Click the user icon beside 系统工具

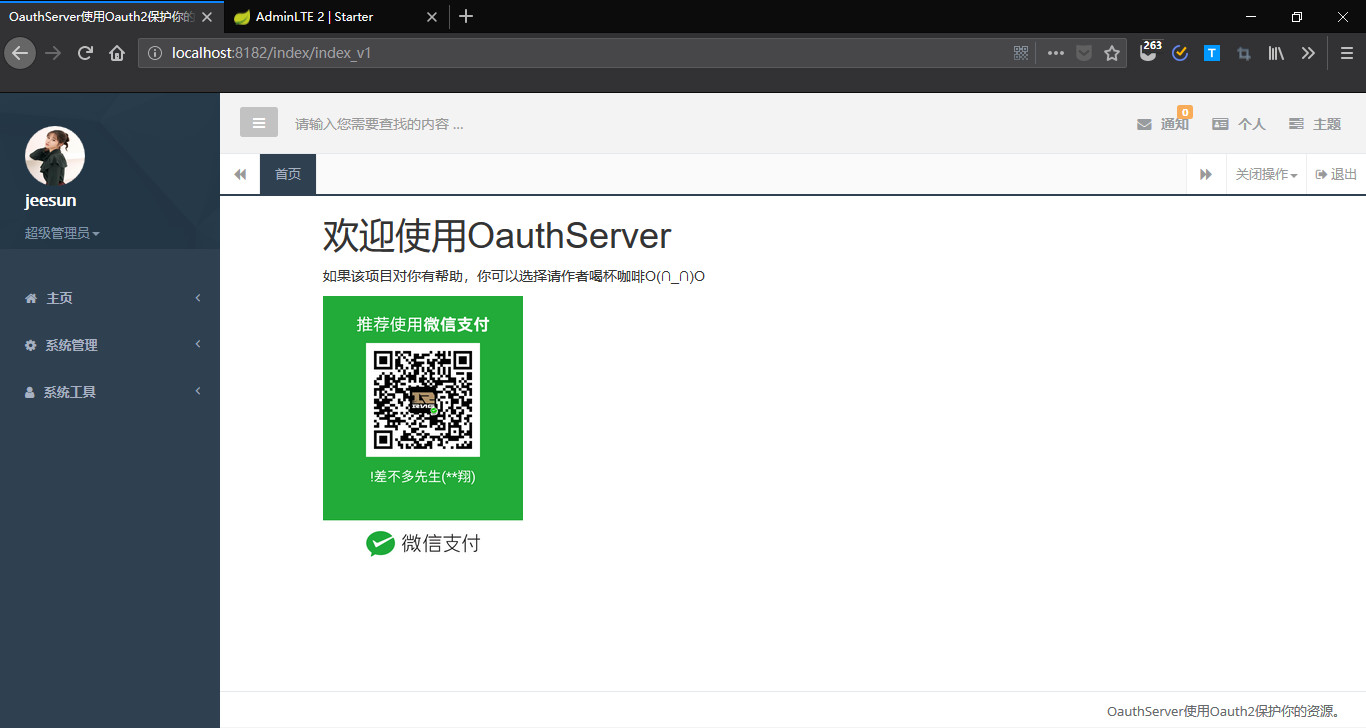coord(29,392)
